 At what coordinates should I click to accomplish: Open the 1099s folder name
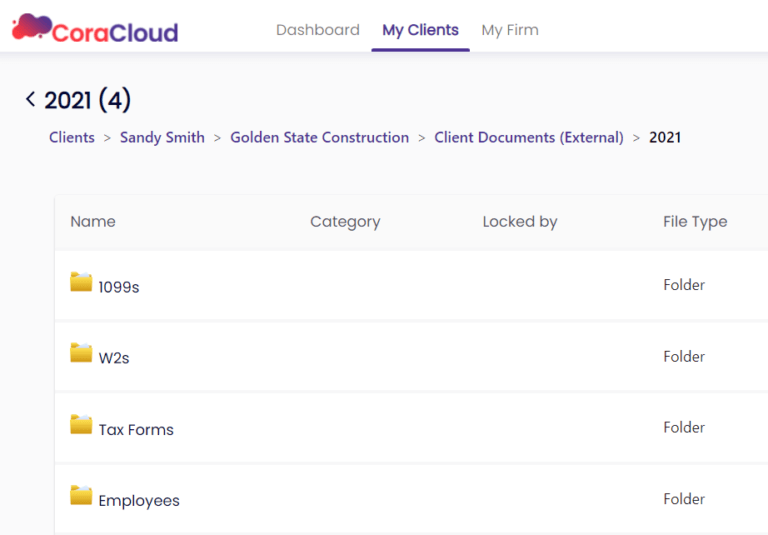[119, 287]
